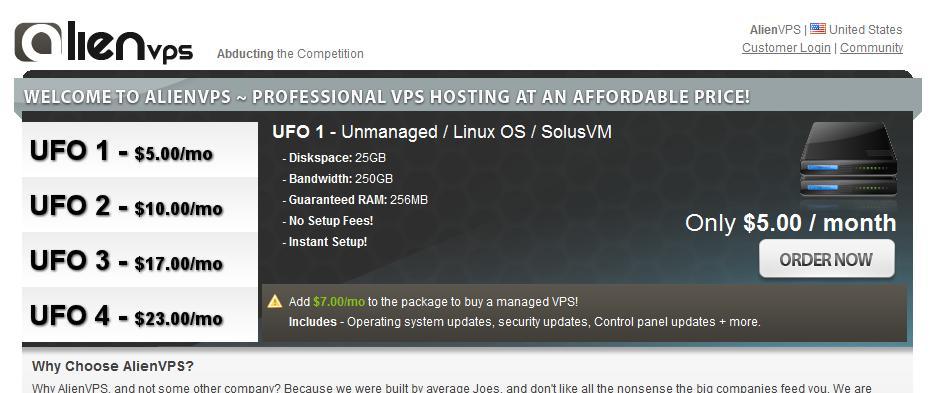Click the AlienVPS logo emblem

(x=38, y=42)
